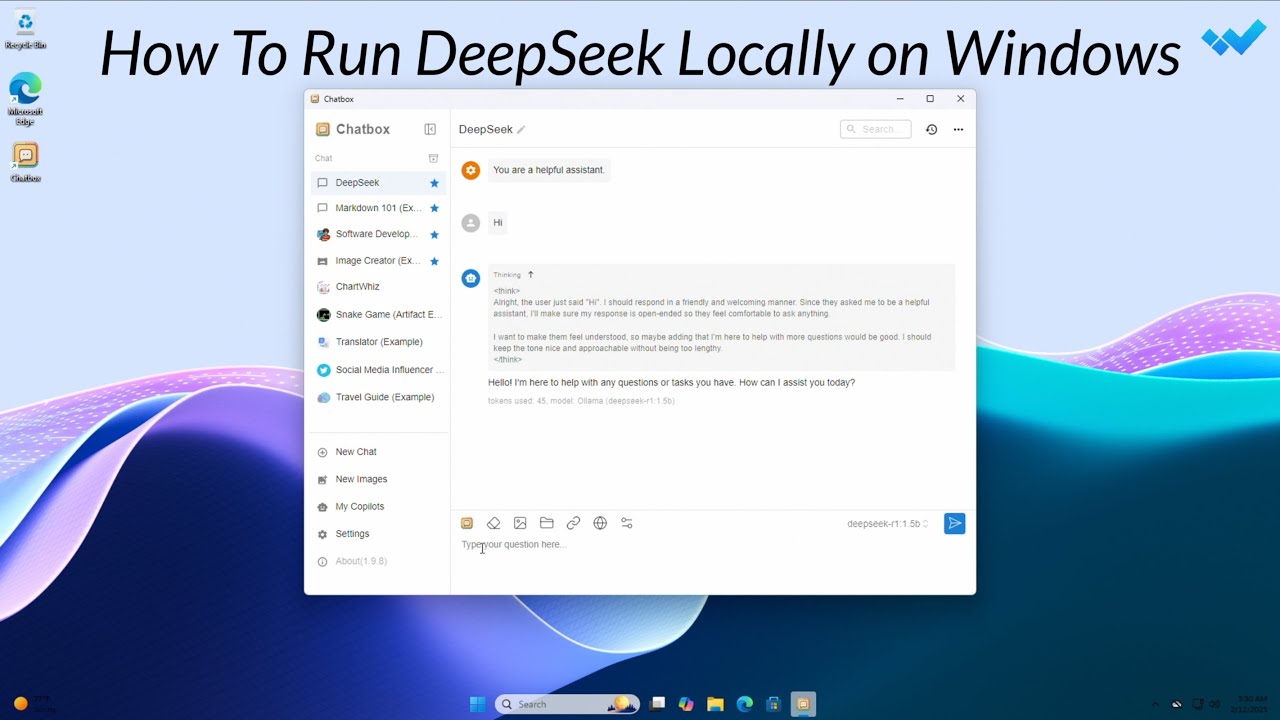
Task: Open the Travel Guide (Example) chat
Action: pos(378,397)
